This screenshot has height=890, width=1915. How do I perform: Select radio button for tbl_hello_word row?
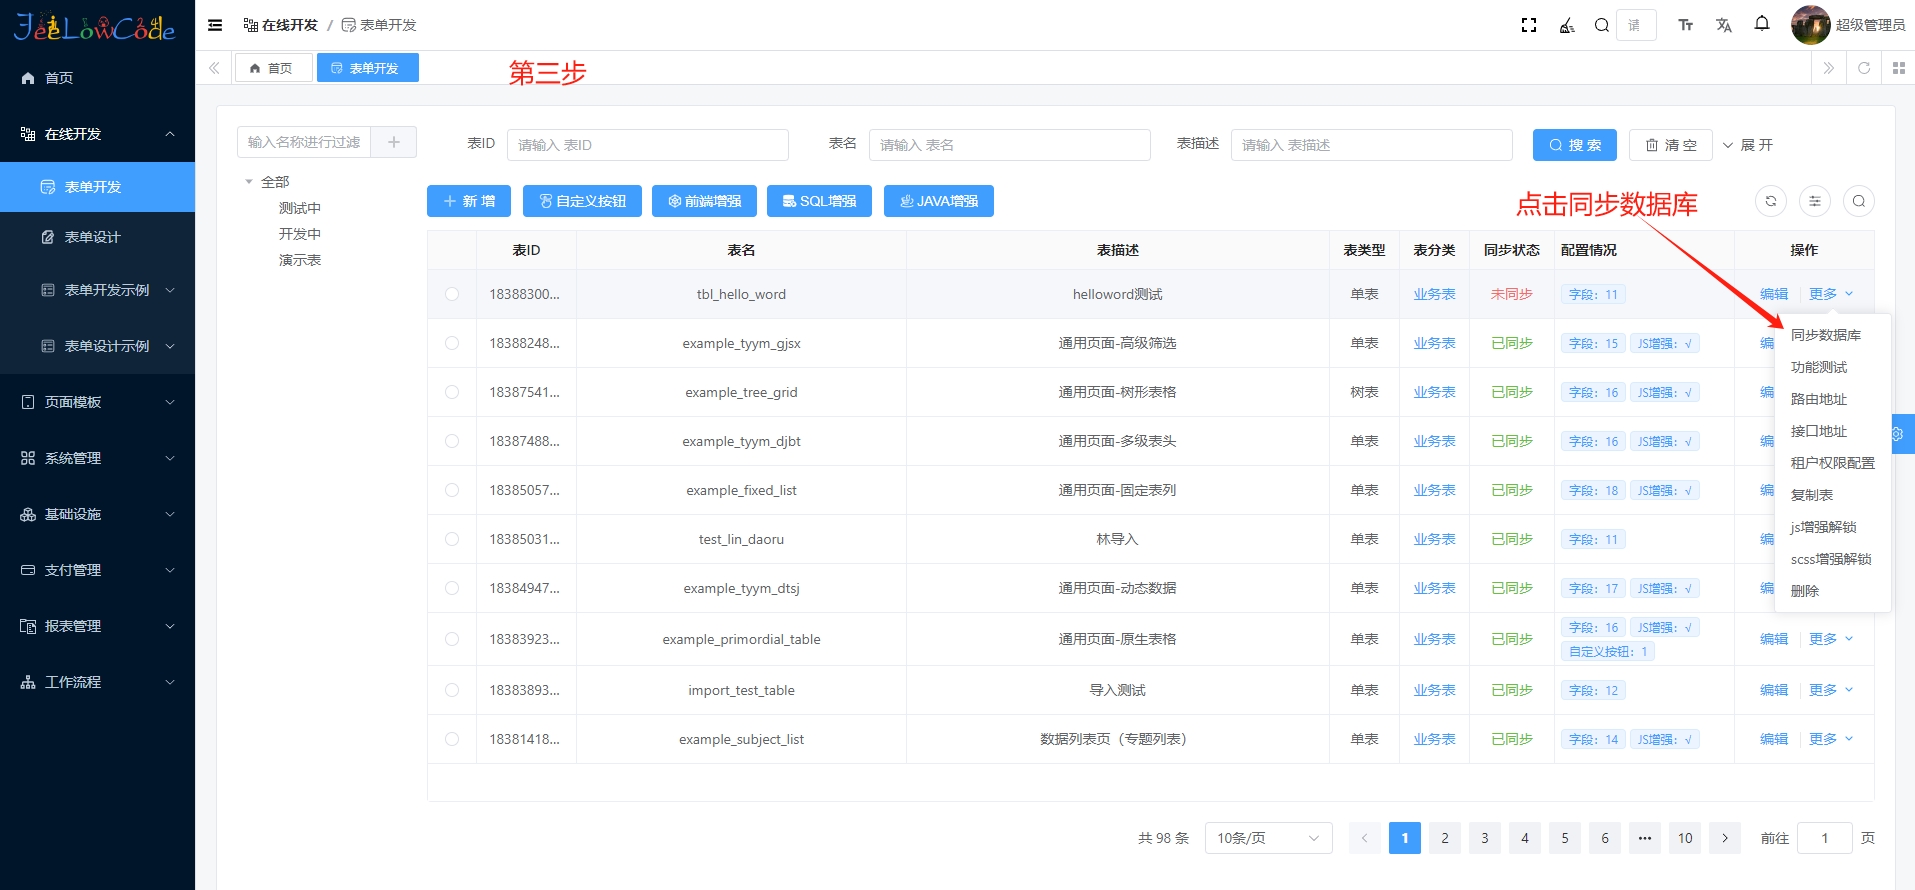(x=452, y=294)
